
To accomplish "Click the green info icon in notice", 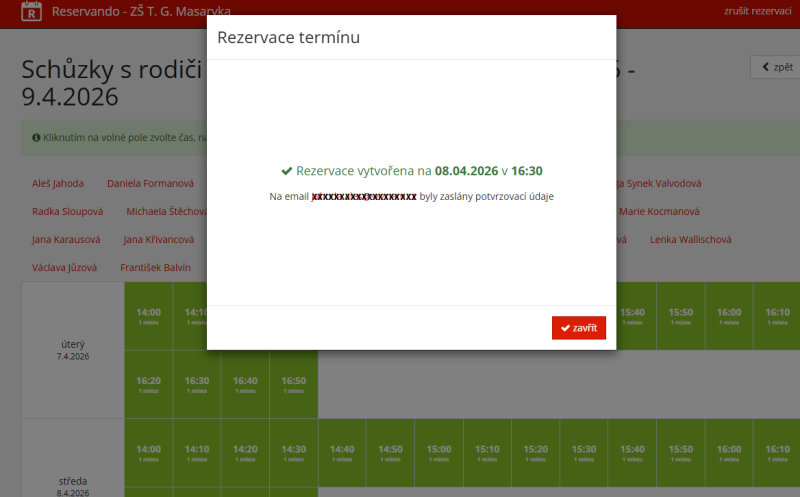I will point(36,138).
